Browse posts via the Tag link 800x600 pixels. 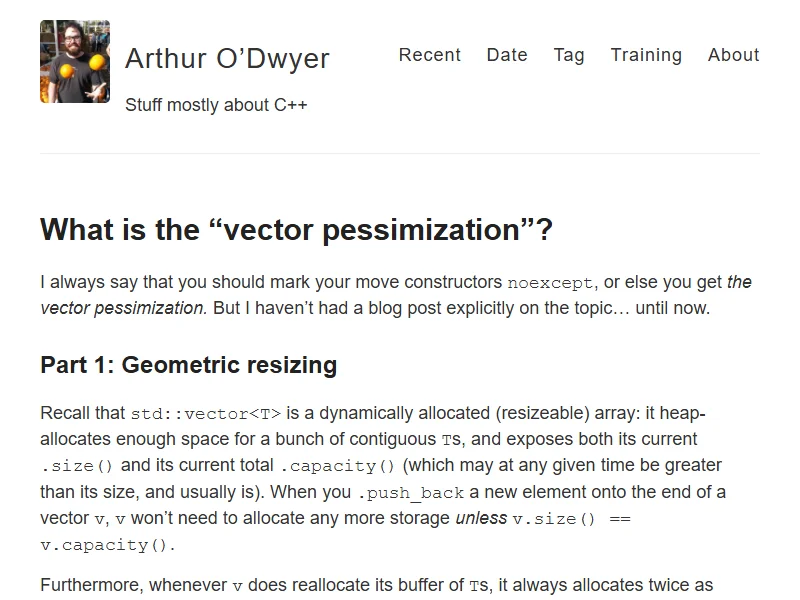[569, 55]
